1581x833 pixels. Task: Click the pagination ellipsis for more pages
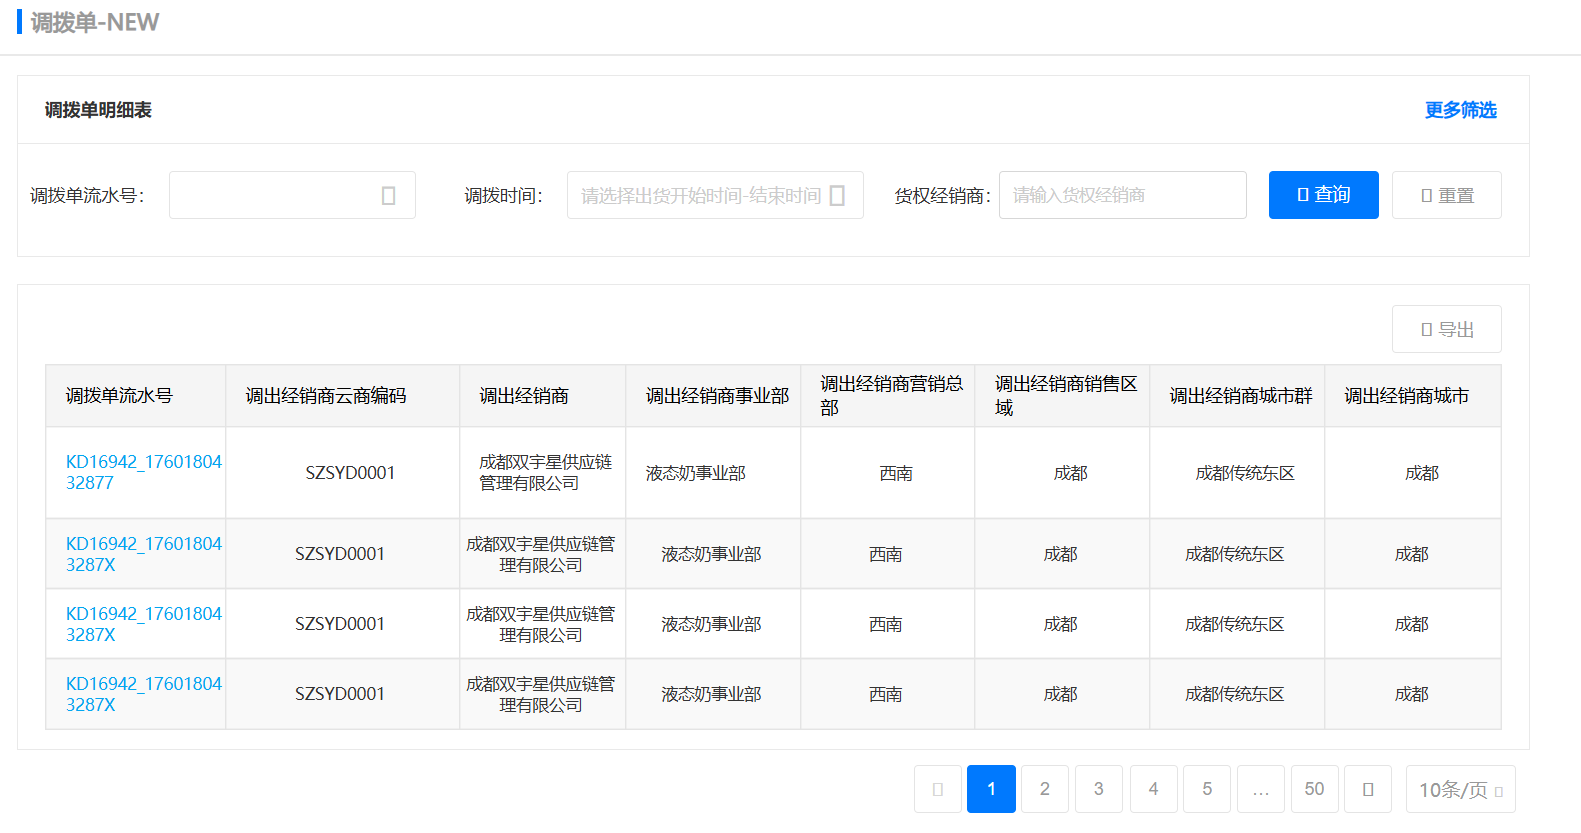[1261, 789]
